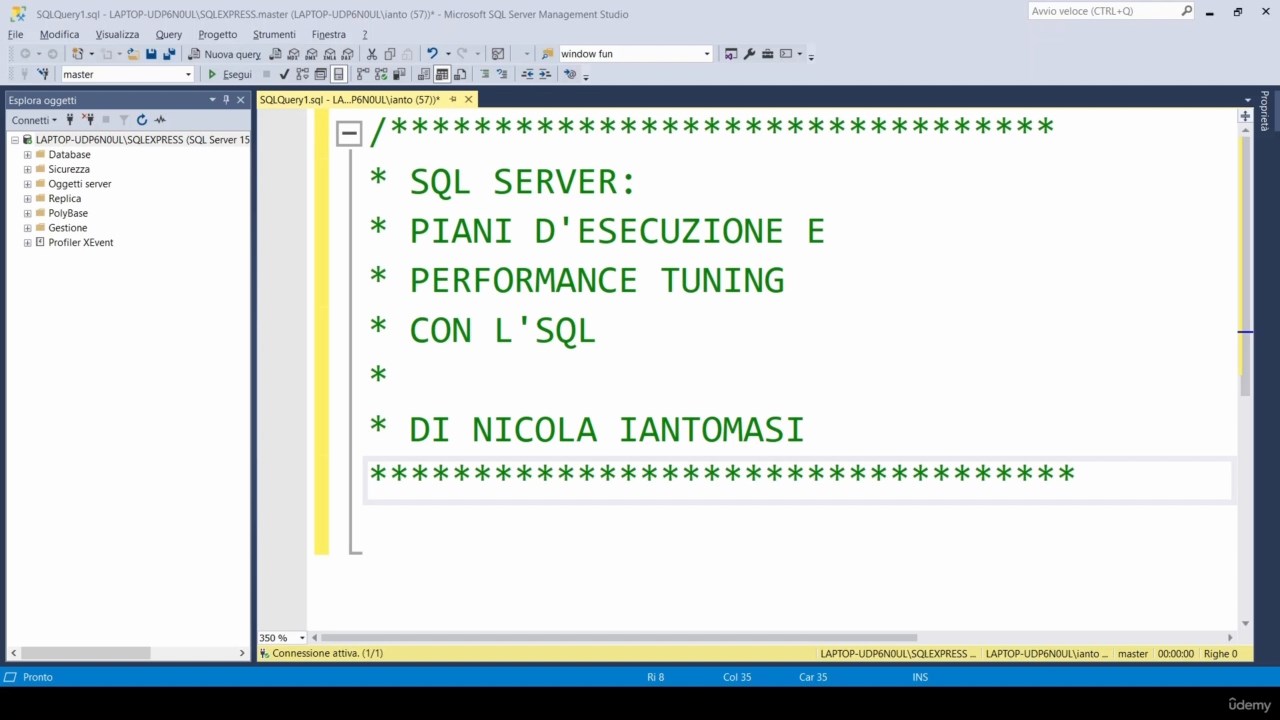The width and height of the screenshot is (1280, 720).
Task: Run the query with Esegui
Action: tap(229, 74)
